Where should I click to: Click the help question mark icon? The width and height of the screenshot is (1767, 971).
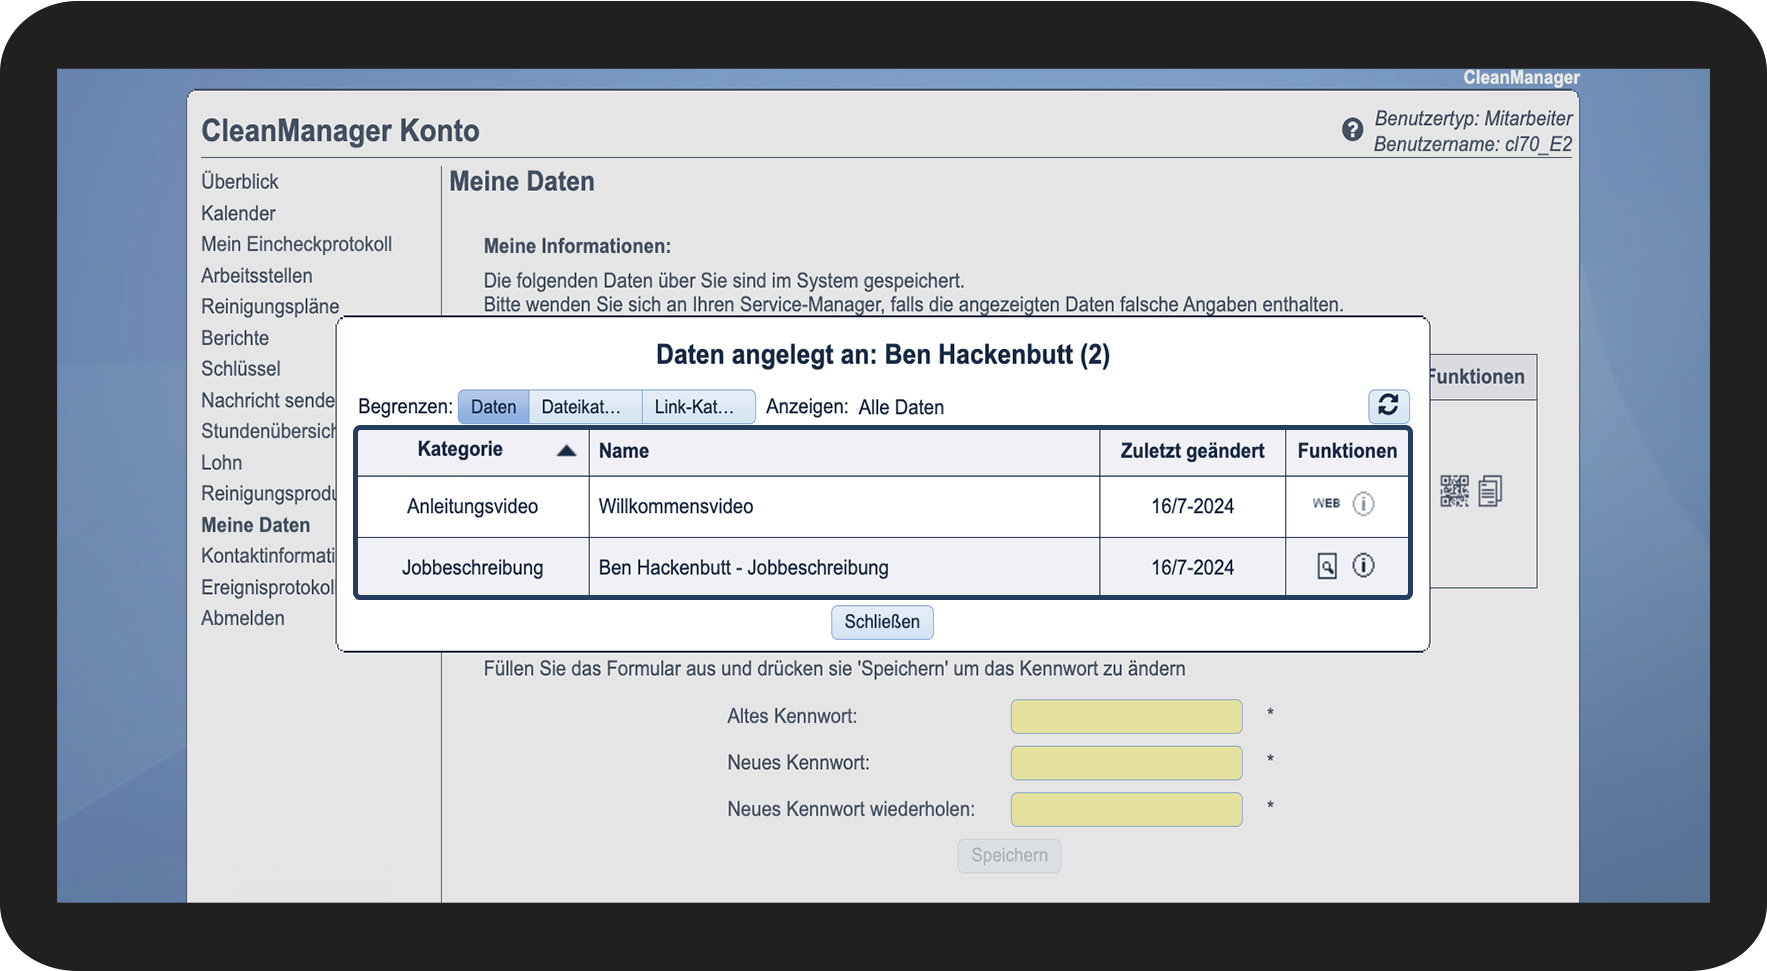[1352, 130]
